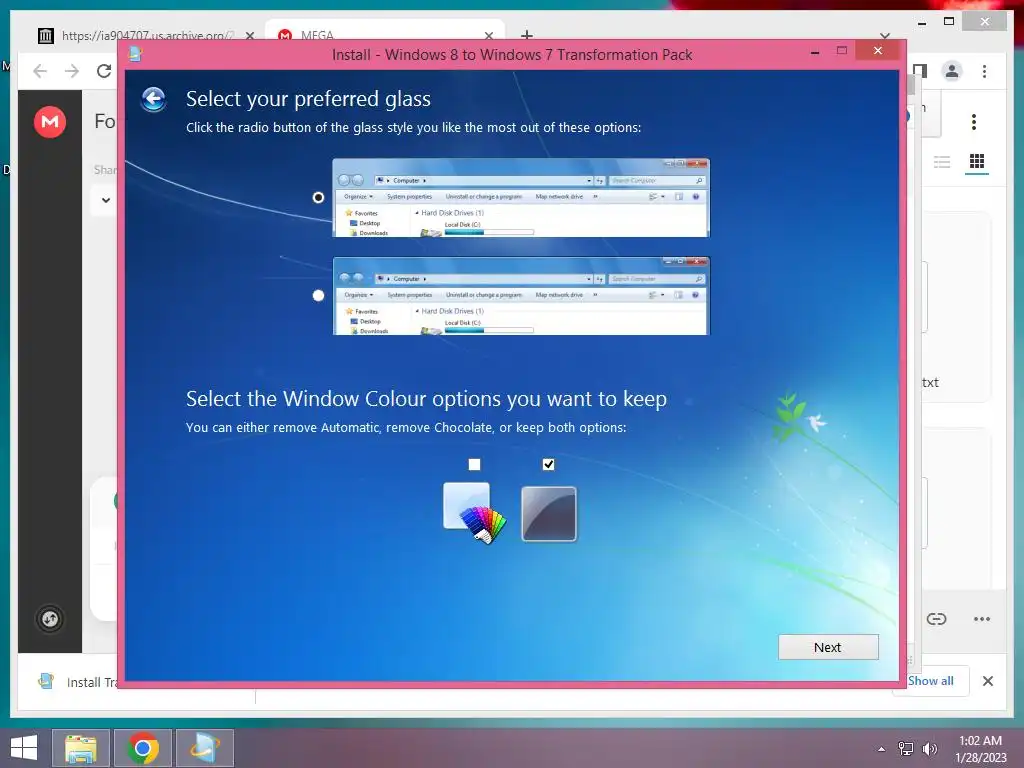Close the Chrome downloads bar

coord(987,681)
